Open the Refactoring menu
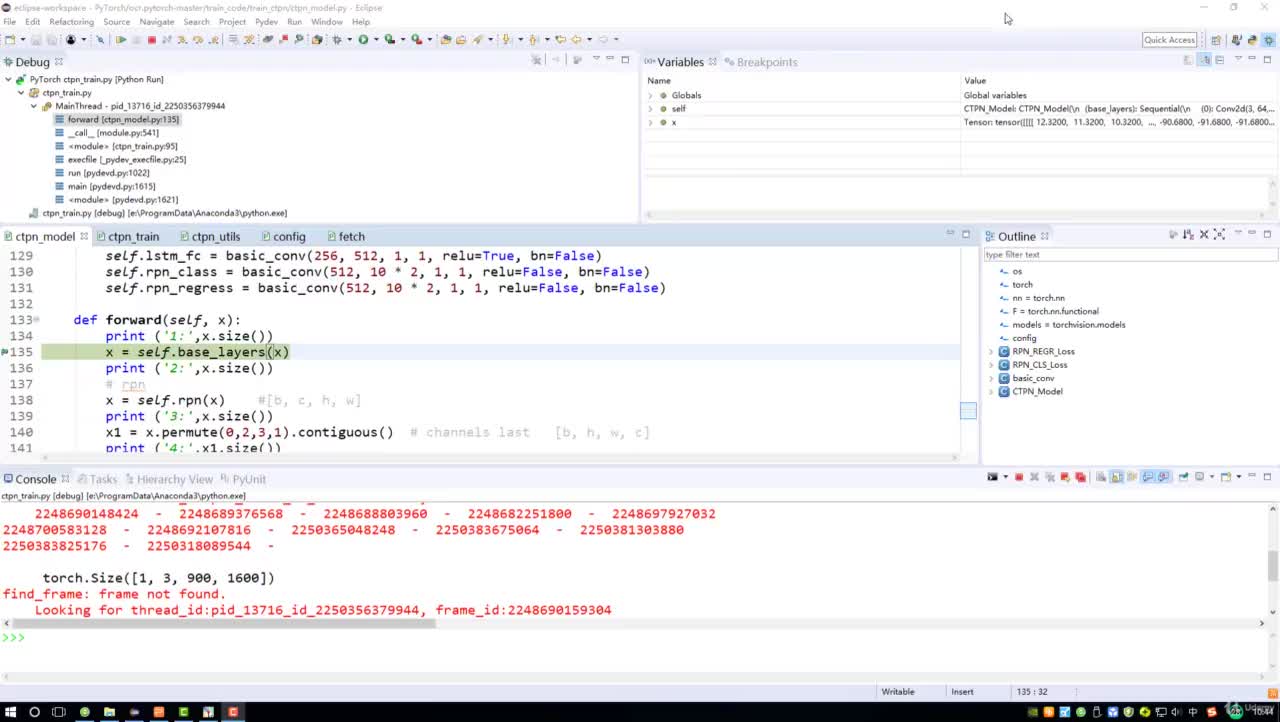Image resolution: width=1280 pixels, height=722 pixels. [71, 21]
